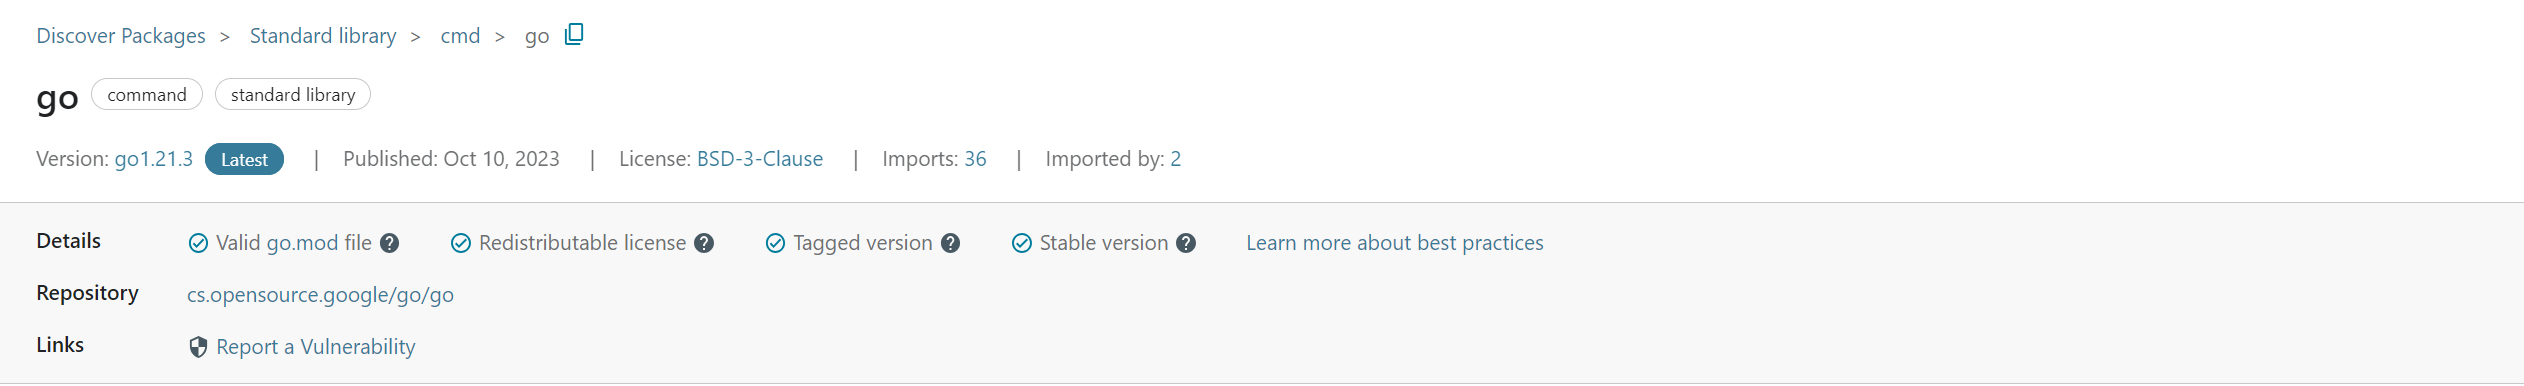Show packages under Imported by: 2
The height and width of the screenshot is (386, 2524).
[1176, 159]
